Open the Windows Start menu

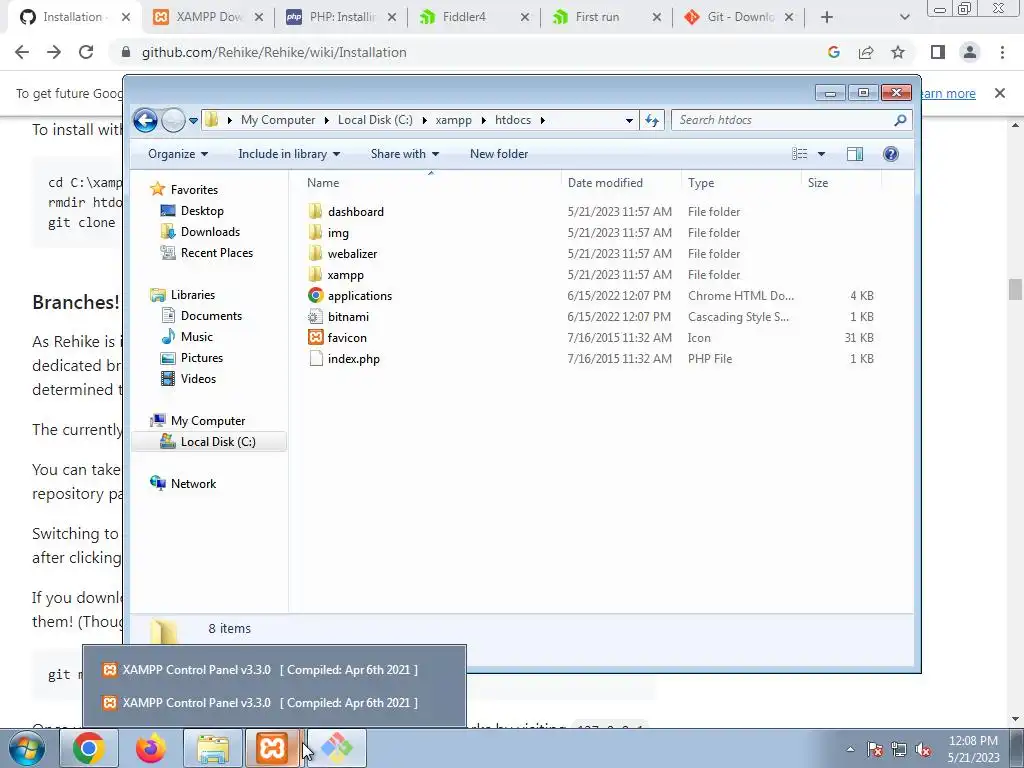coord(26,749)
